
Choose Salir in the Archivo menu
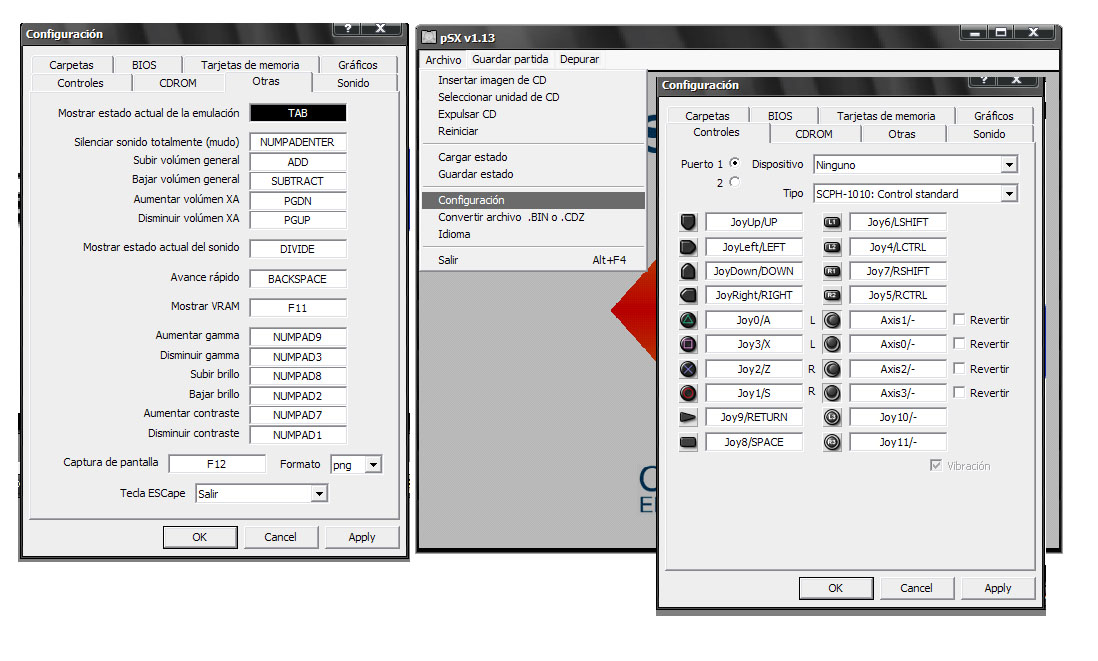533,260
